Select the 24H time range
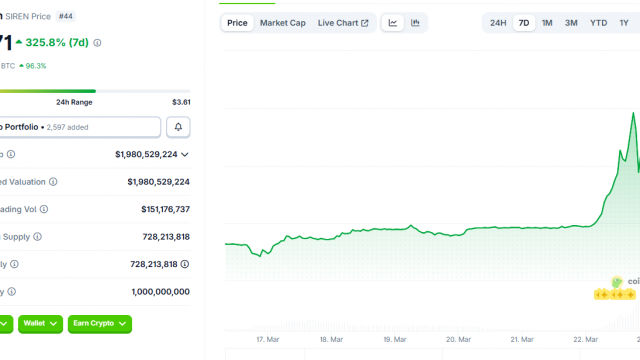This screenshot has height=360, width=640. (498, 23)
